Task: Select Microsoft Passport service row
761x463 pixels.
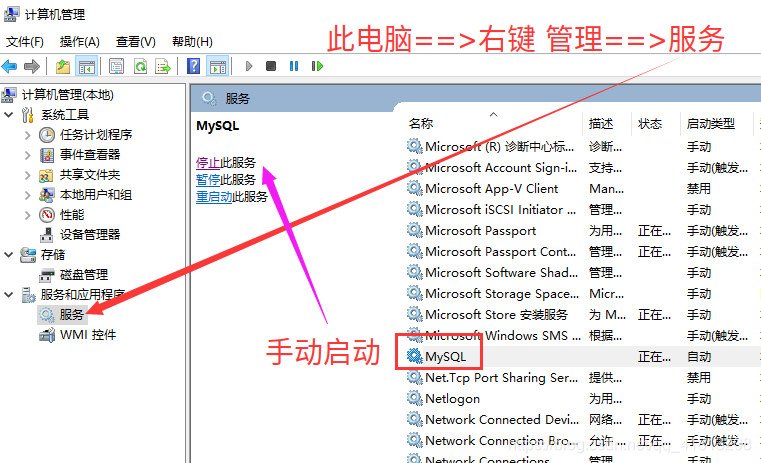Action: point(582,231)
